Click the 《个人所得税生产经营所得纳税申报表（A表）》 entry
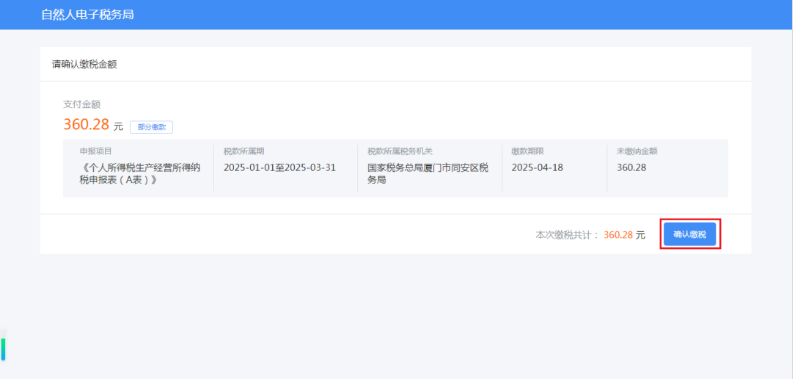The image size is (793, 379). point(140,174)
